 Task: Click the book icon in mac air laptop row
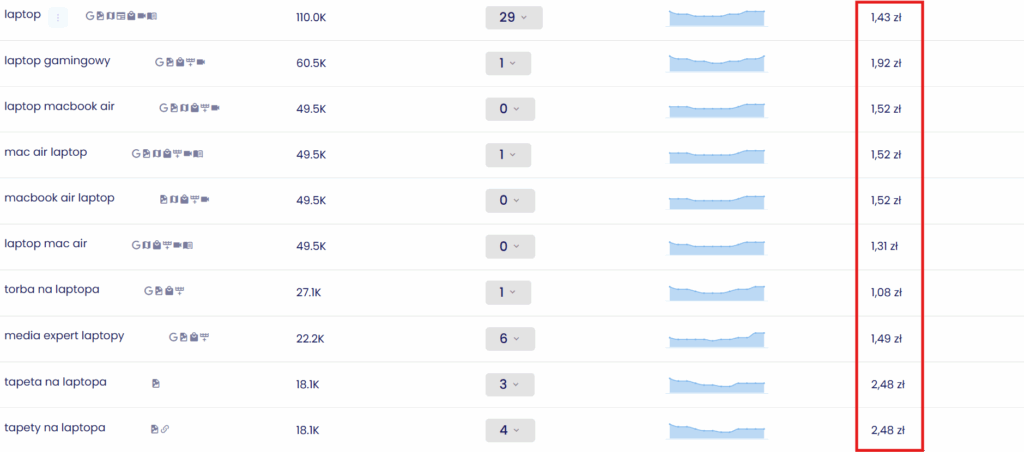[x=198, y=153]
